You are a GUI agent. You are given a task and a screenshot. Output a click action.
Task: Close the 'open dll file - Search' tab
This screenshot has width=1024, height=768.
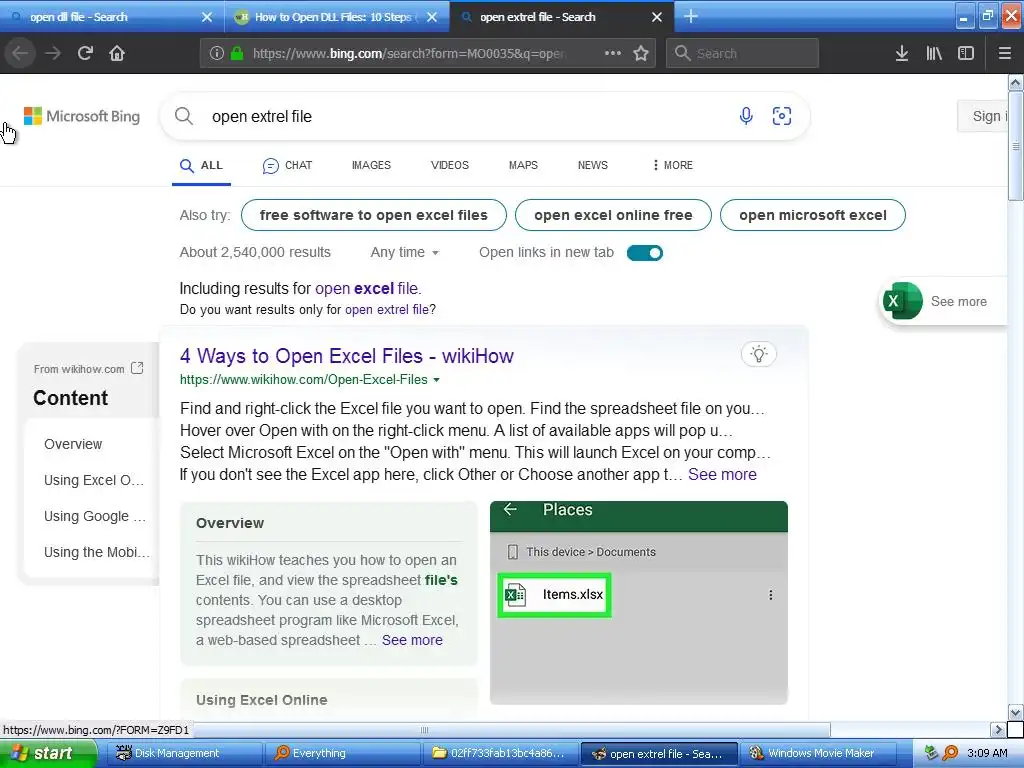[x=207, y=17]
